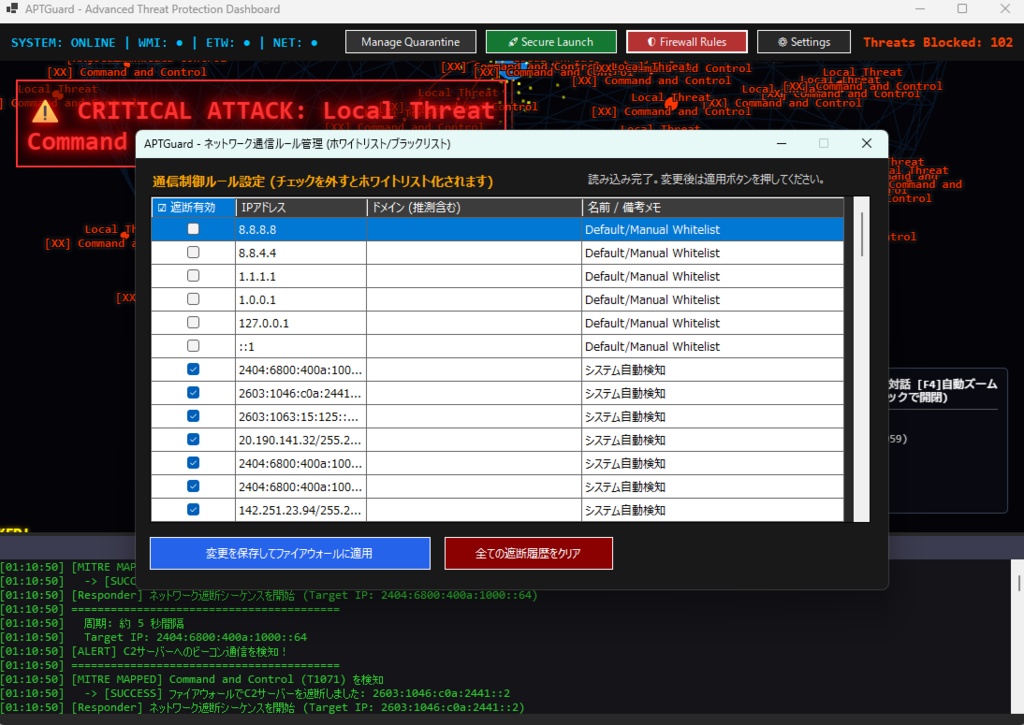This screenshot has height=725, width=1024.
Task: Click the ETW status indicator dot
Action: coord(247,43)
